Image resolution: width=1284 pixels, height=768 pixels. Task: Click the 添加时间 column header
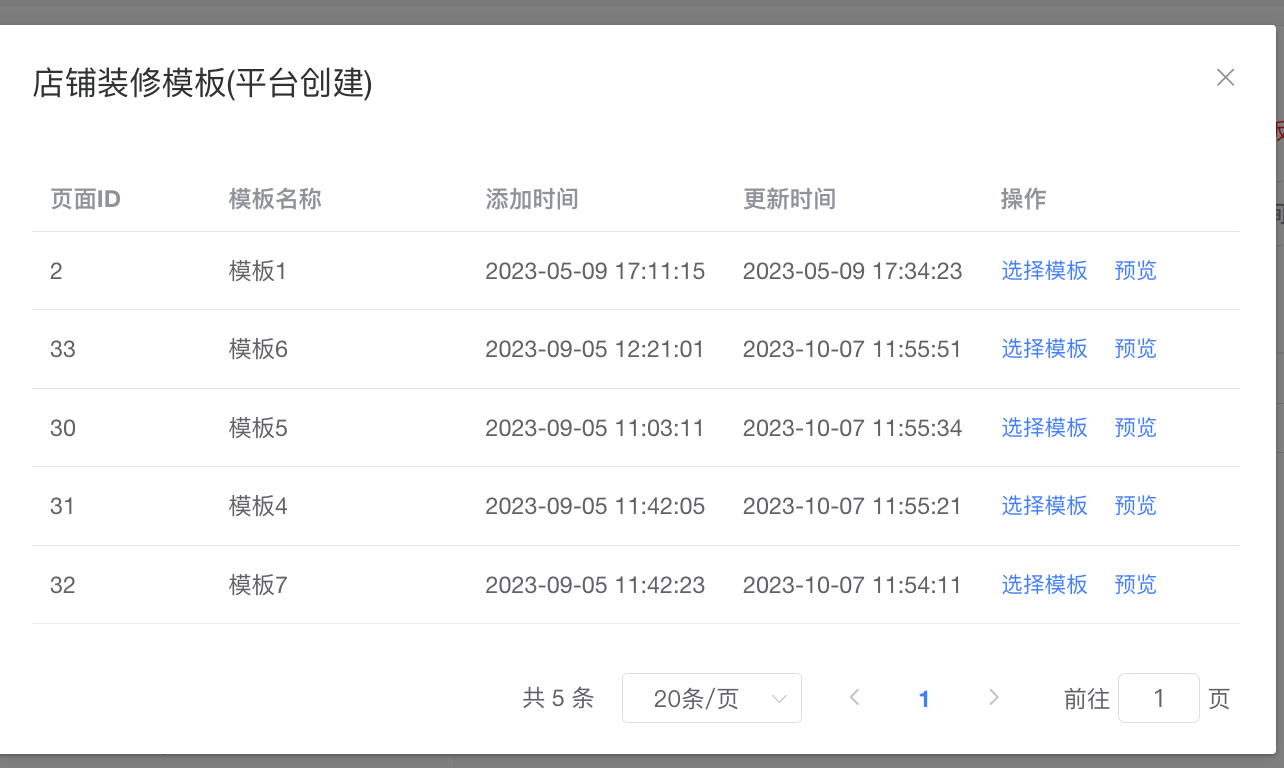(x=531, y=199)
